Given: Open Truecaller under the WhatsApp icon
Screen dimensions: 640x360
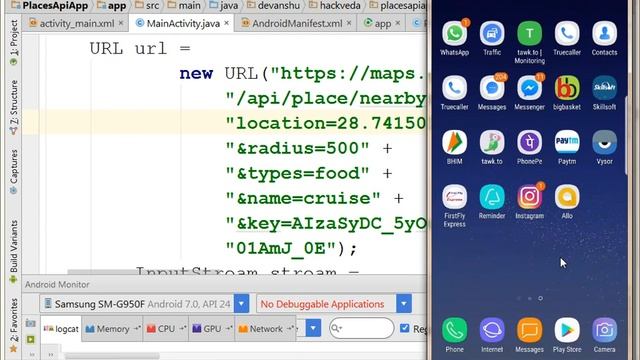Looking at the screenshot, I should pos(454,88).
